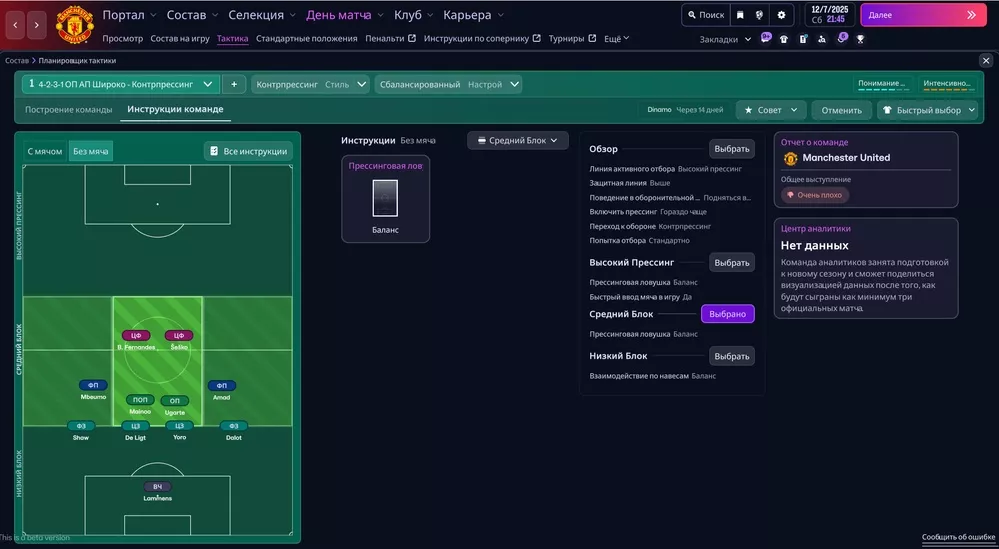Open the date and time 12/7/2025 box
The height and width of the screenshot is (549, 999).
[x=830, y=15]
